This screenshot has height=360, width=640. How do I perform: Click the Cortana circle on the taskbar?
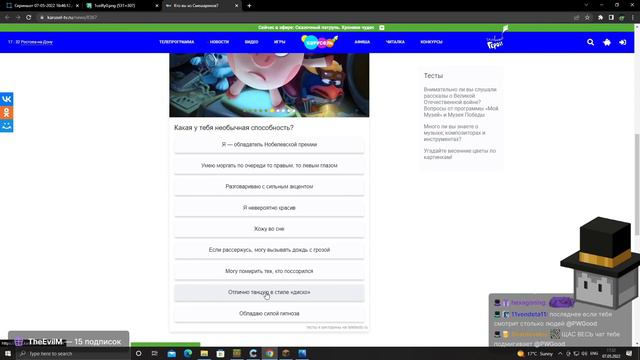(138, 353)
